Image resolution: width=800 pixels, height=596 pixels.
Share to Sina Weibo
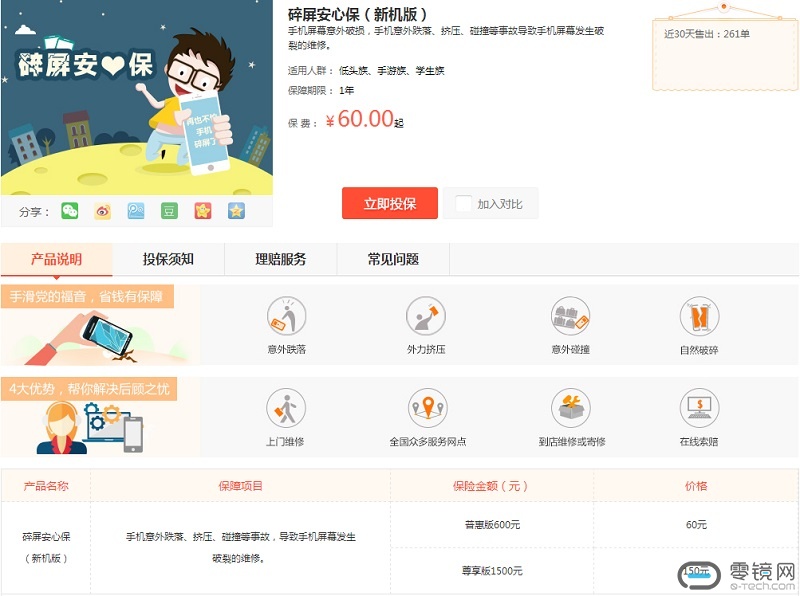[102, 211]
